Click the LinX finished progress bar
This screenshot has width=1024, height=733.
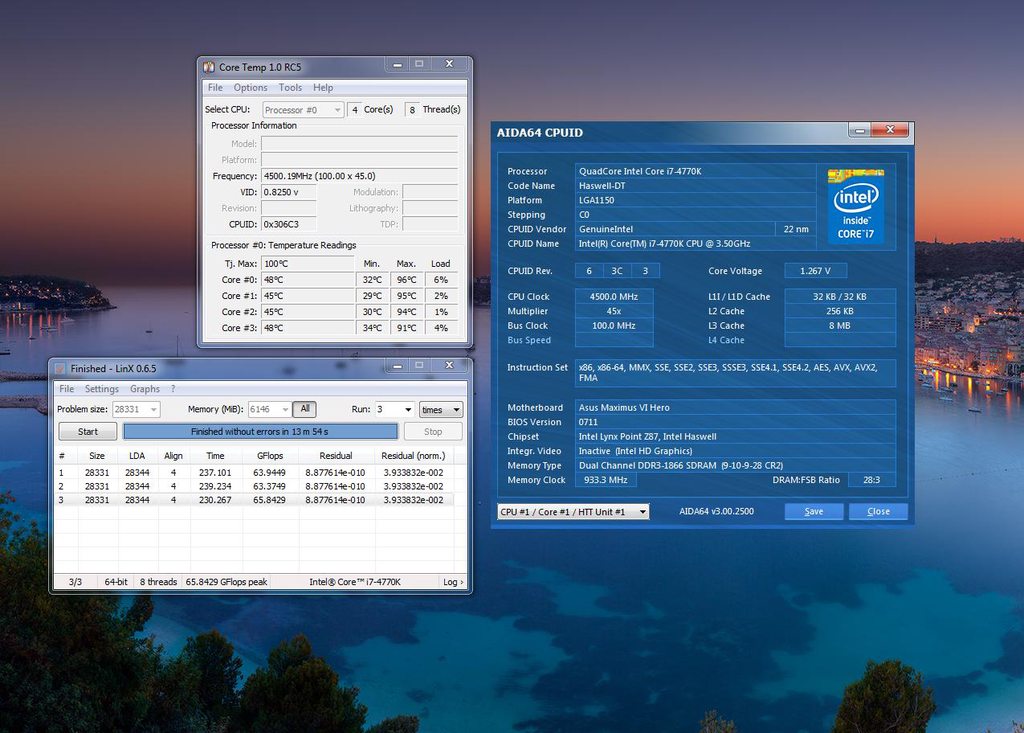click(260, 432)
